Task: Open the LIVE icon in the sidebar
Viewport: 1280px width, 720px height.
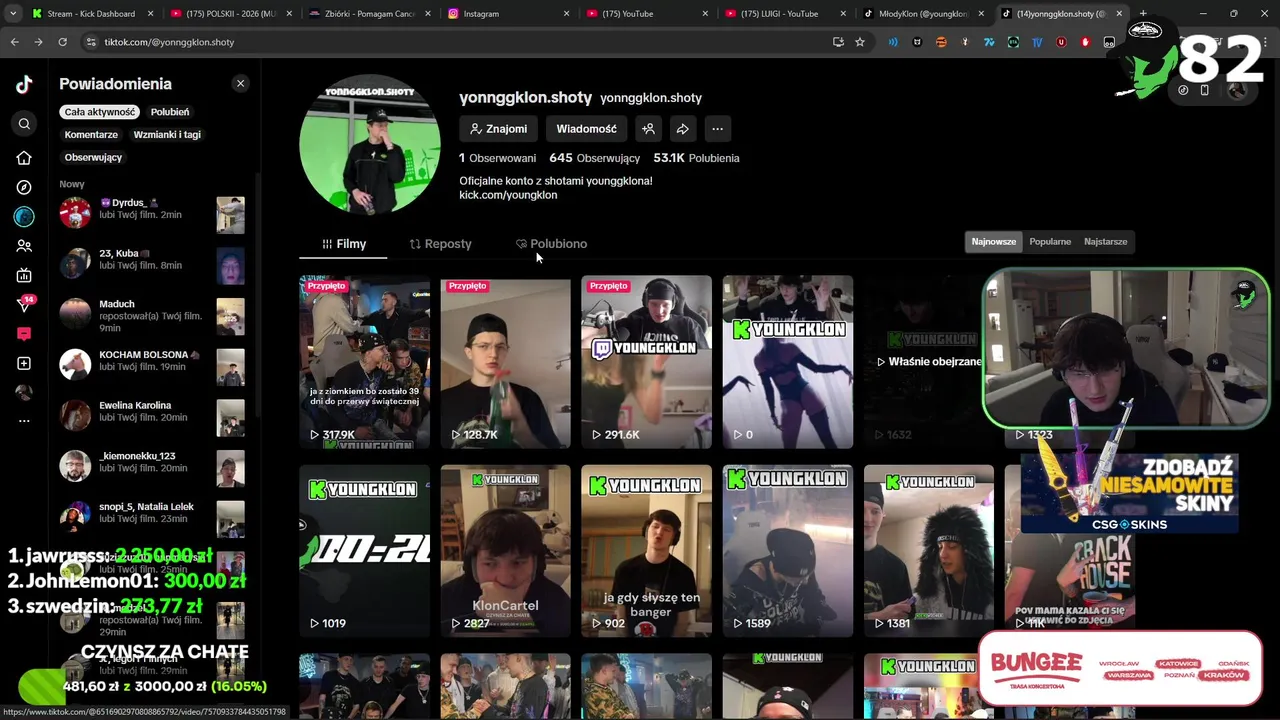Action: click(x=24, y=275)
